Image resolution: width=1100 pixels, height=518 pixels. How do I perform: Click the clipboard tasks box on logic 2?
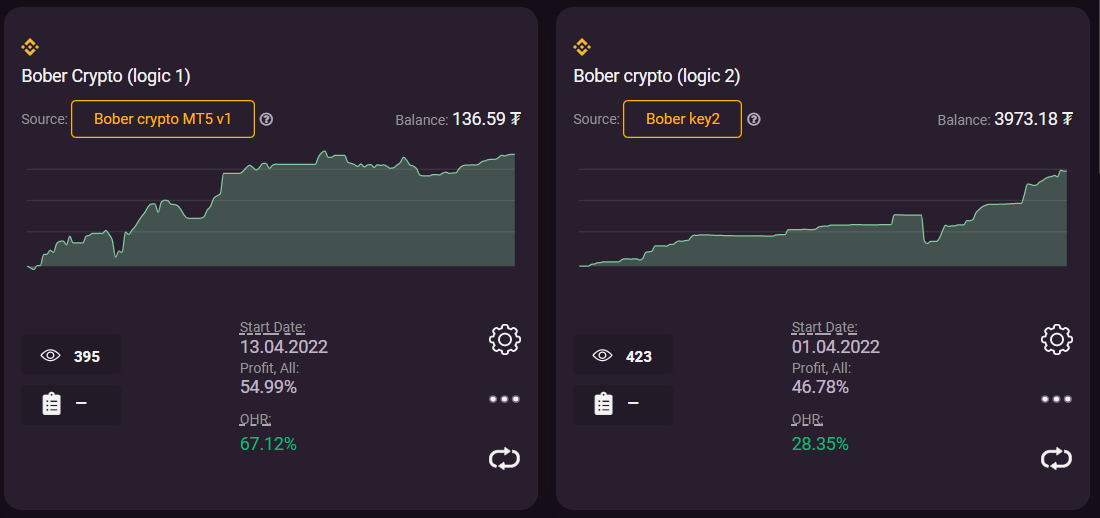point(623,404)
